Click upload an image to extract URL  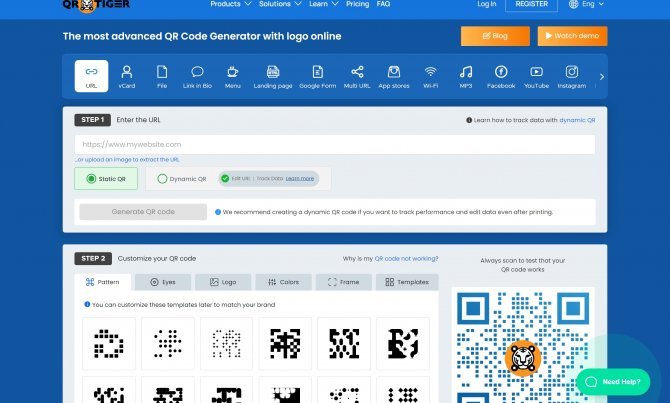point(127,159)
